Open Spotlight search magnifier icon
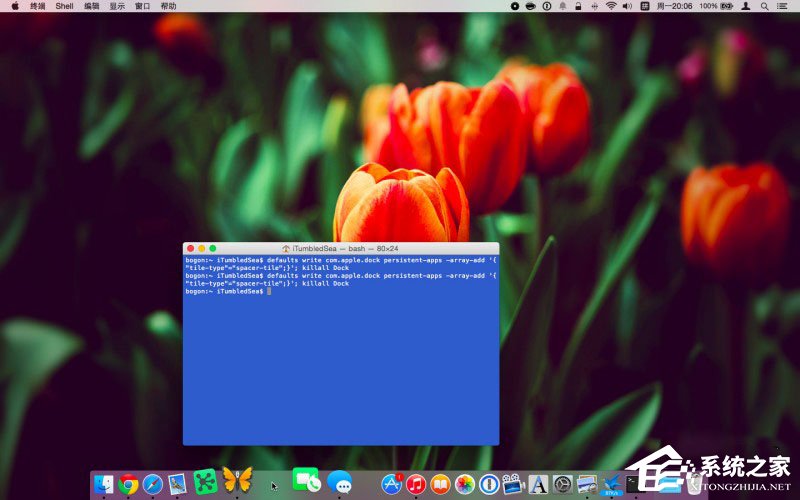The width and height of the screenshot is (800, 500). tap(765, 6)
